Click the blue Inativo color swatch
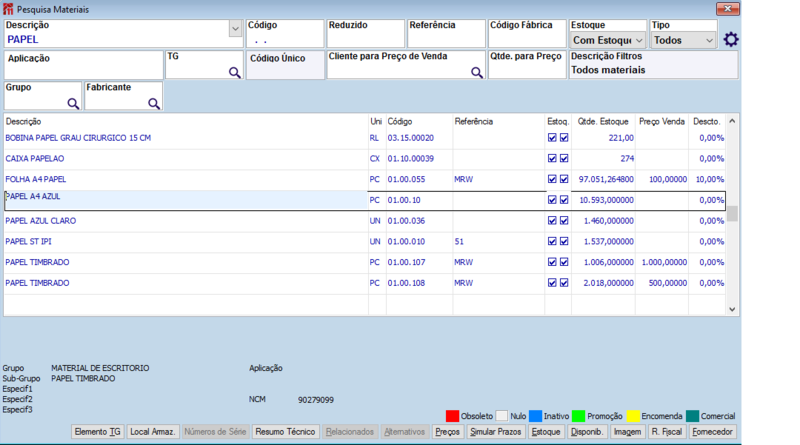This screenshot has width=800, height=445. click(x=535, y=416)
